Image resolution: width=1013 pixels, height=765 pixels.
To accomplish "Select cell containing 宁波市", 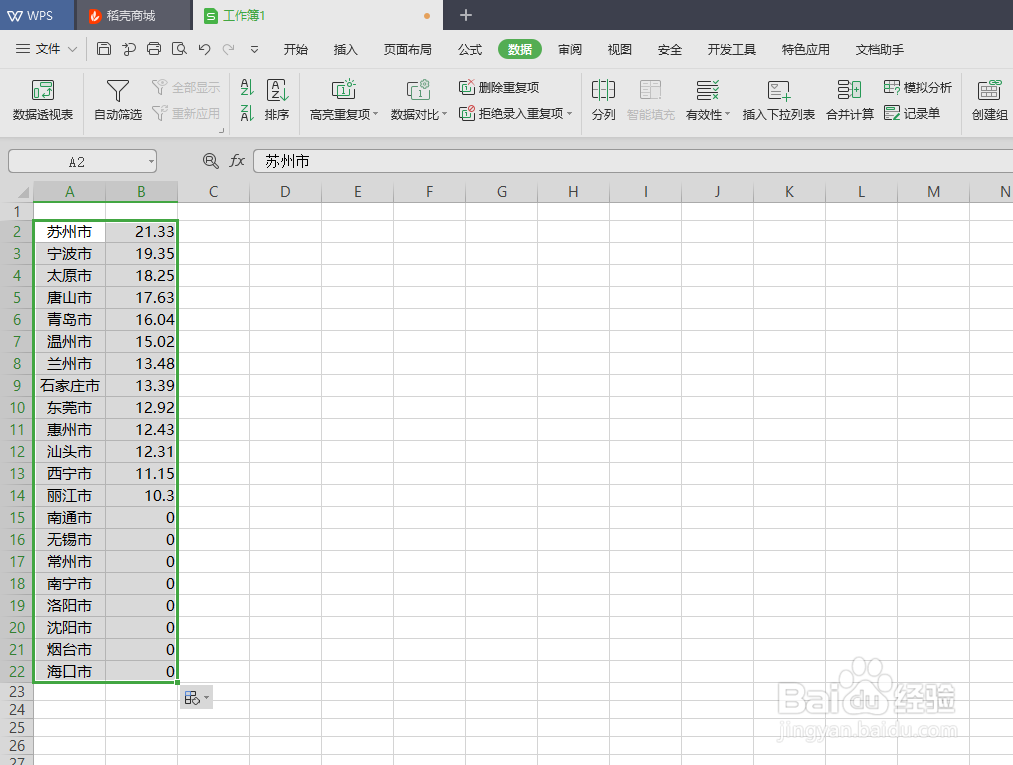I will tap(69, 254).
